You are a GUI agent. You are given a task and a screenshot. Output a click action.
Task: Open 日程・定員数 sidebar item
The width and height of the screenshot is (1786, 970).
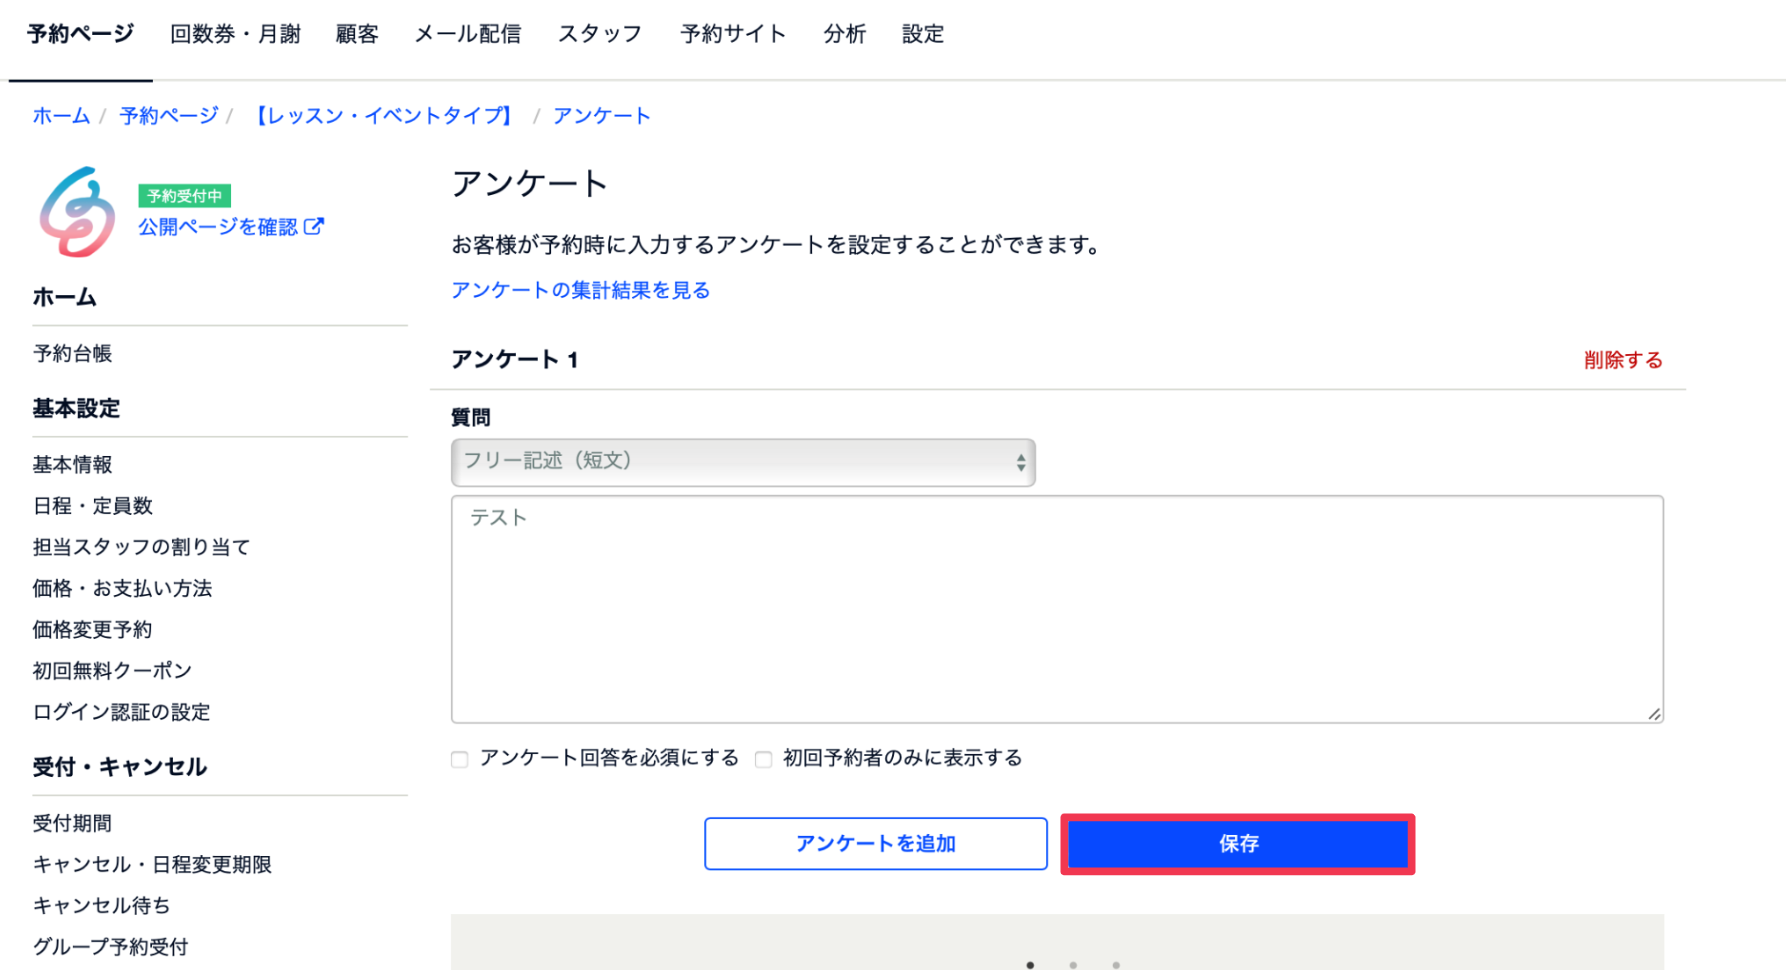[x=92, y=506]
